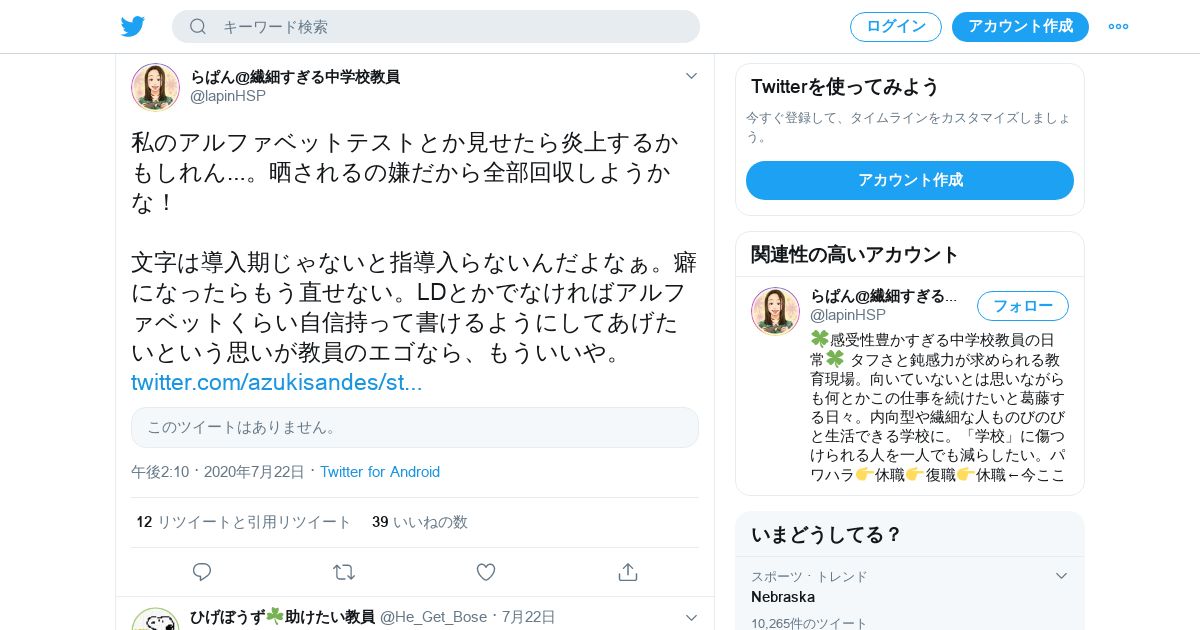
Task: Open らぱん profile avatar in main tweet
Action: [155, 87]
